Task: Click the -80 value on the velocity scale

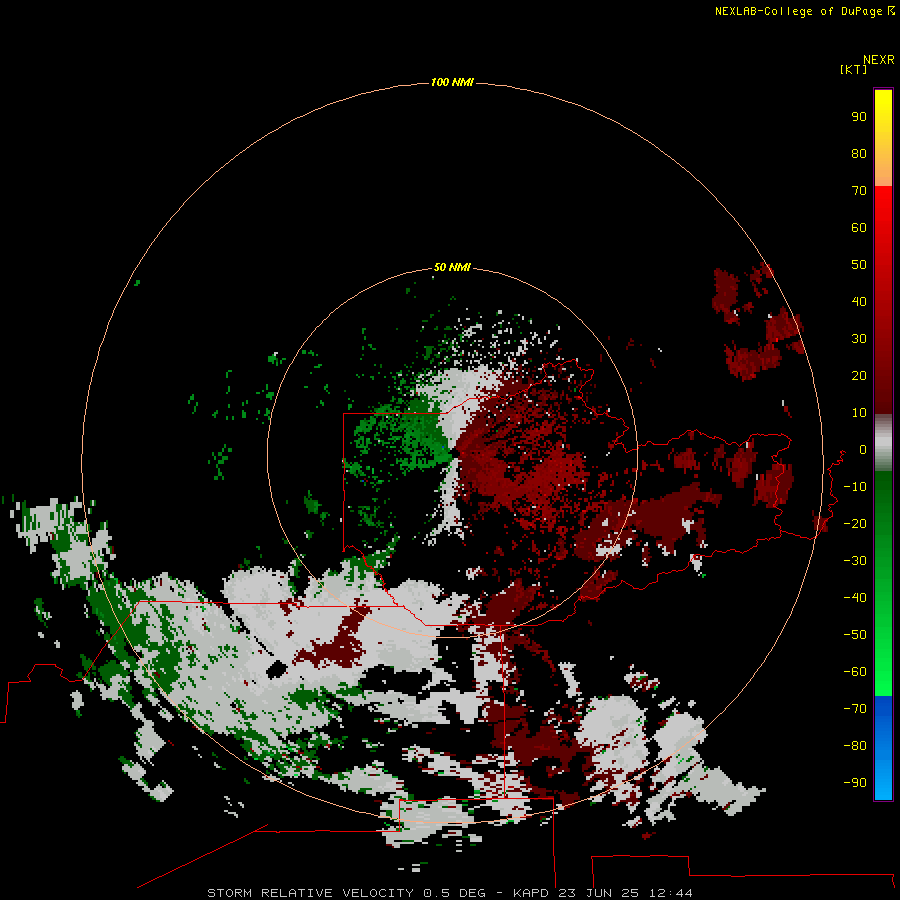Action: tap(855, 746)
